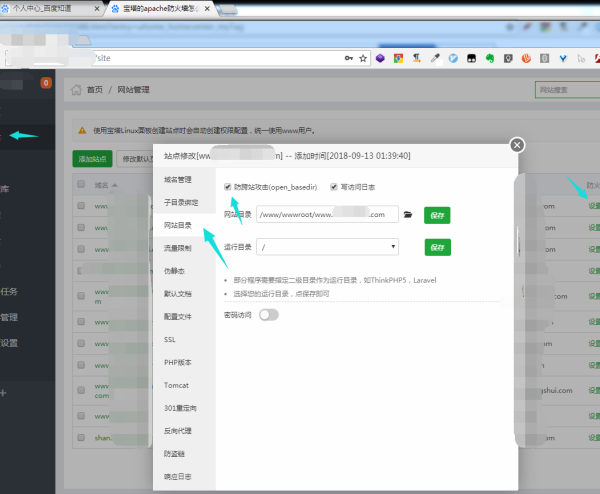This screenshot has height=494, width=600.
Task: Close the site modification dialog
Action: (x=517, y=144)
